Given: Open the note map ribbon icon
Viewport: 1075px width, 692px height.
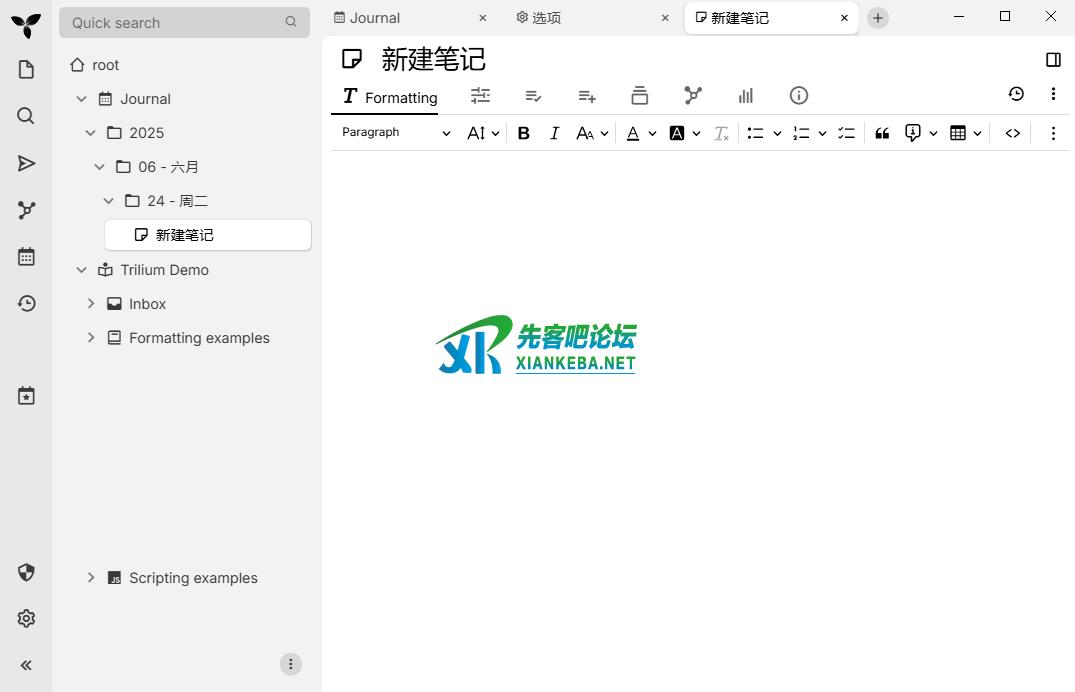Looking at the screenshot, I should pos(693,95).
